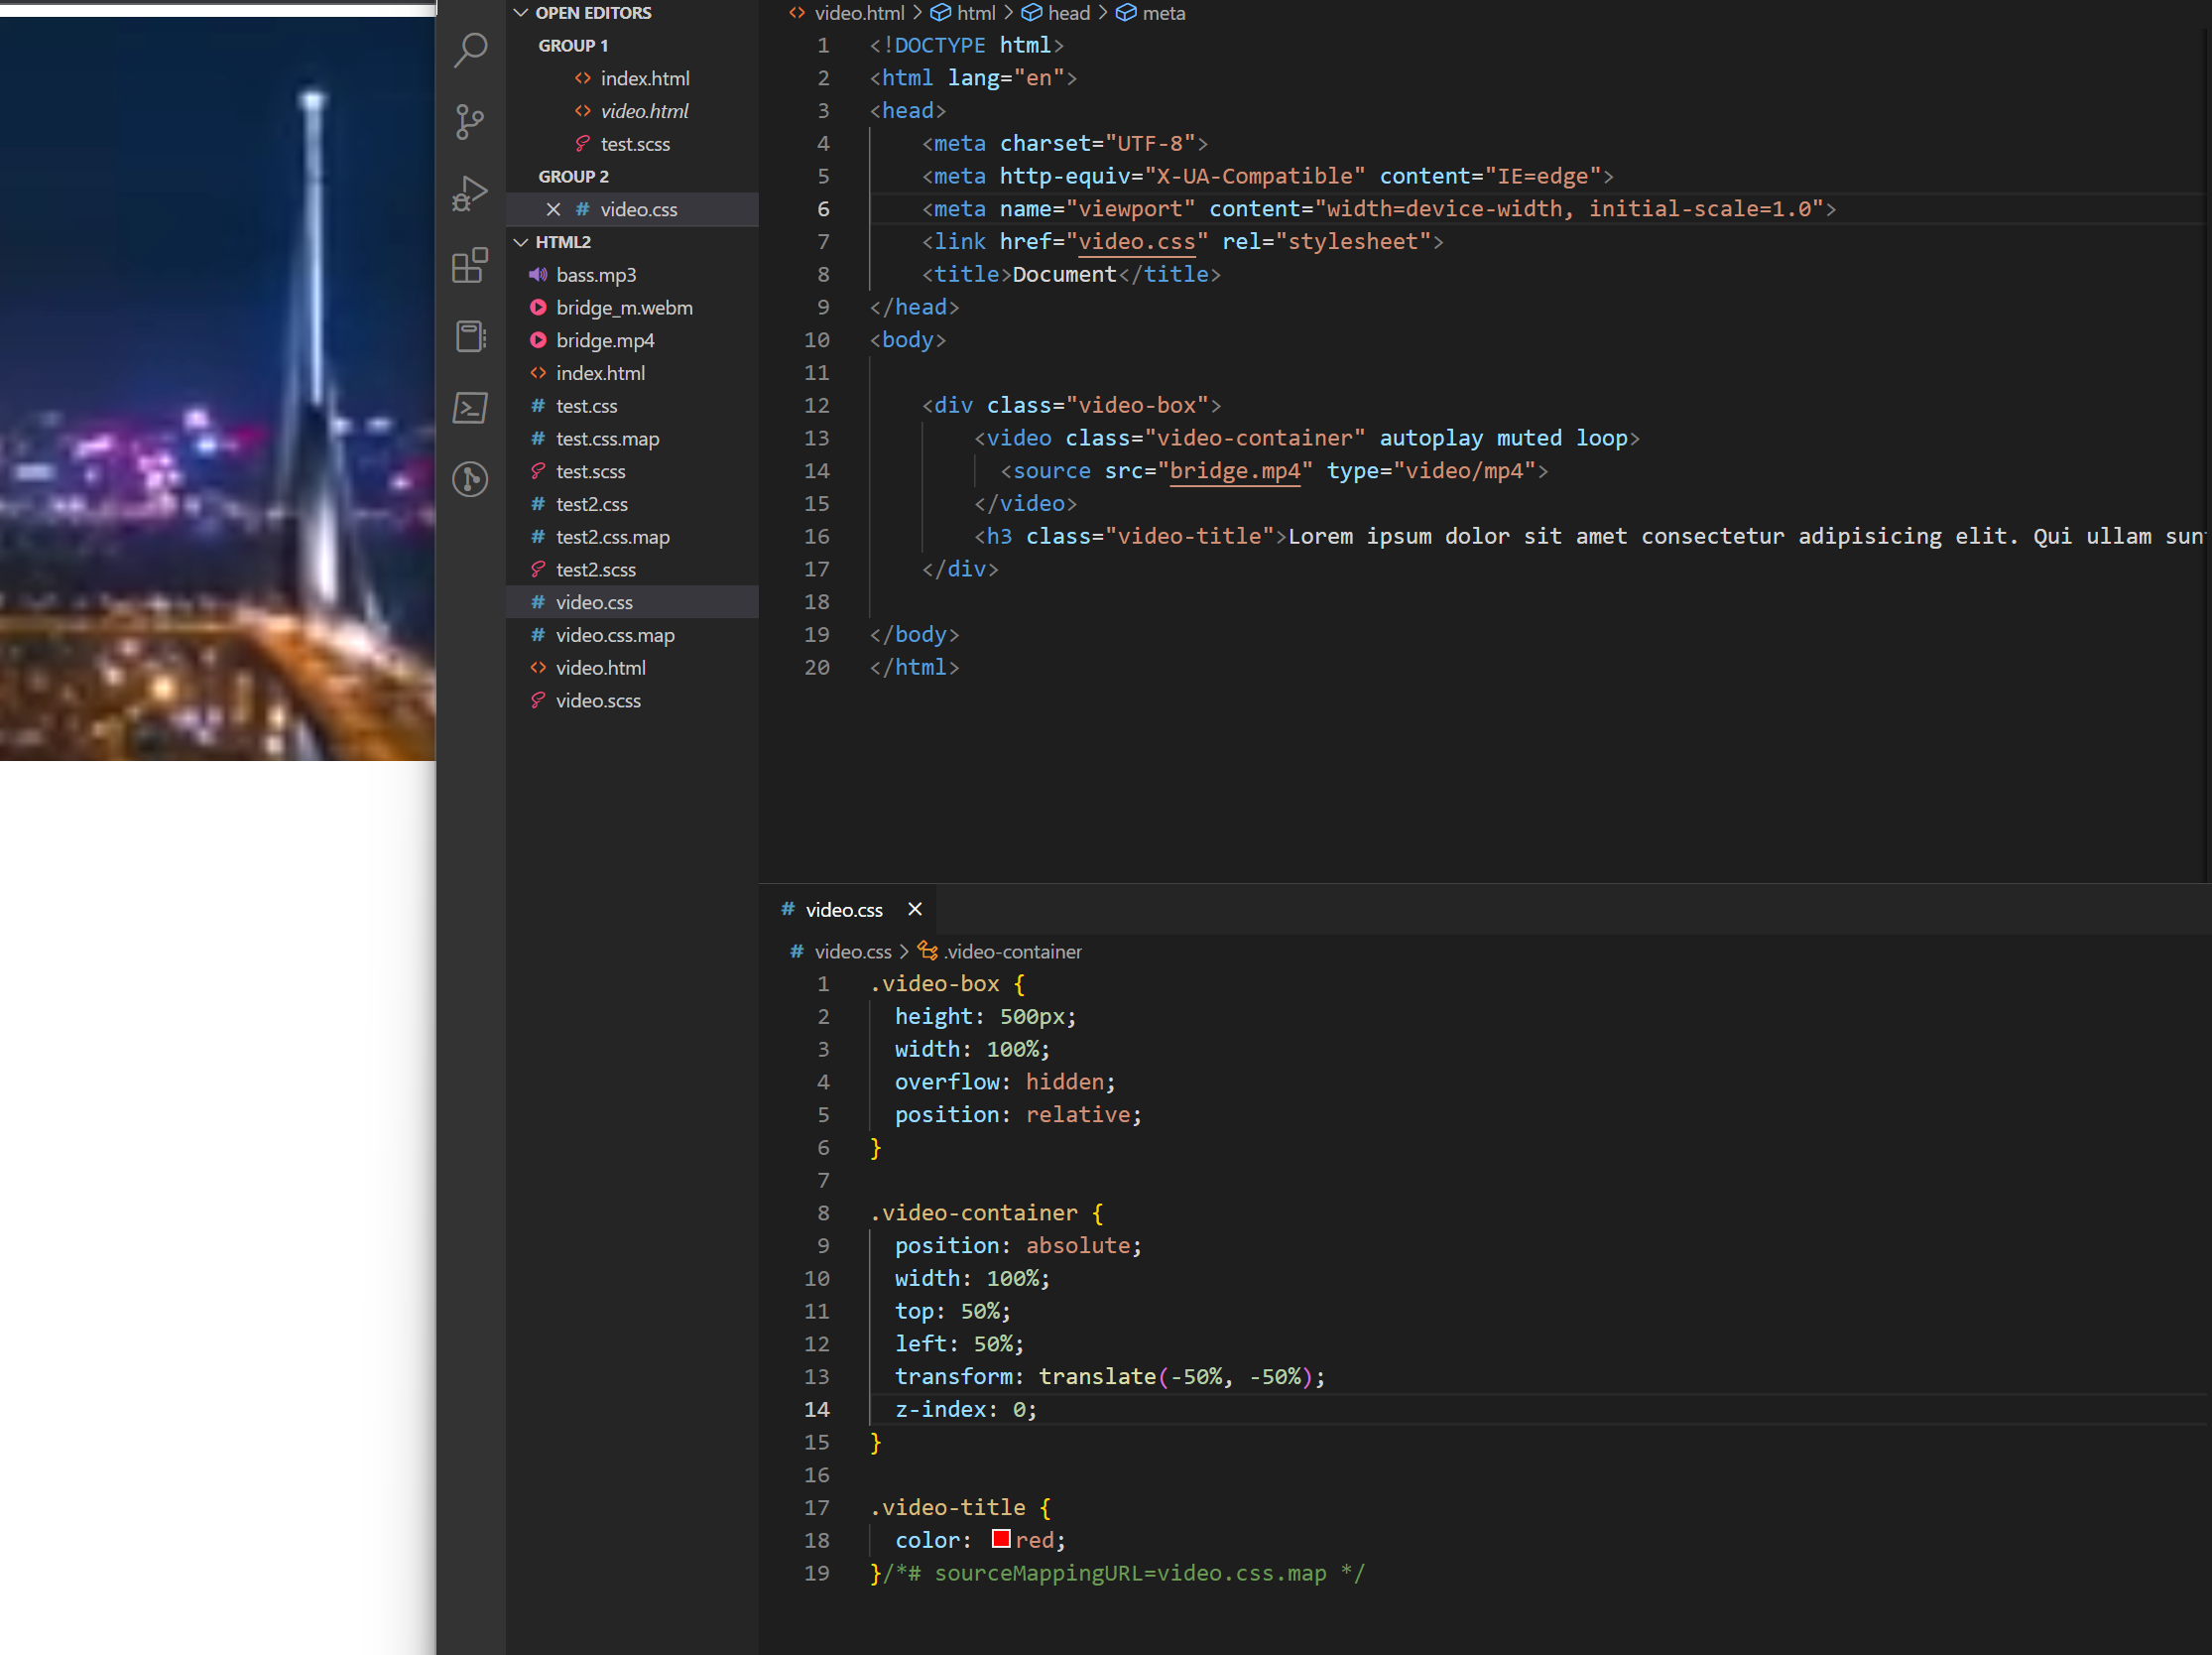Click meta breadcrumb segment
2212x1655 pixels.
pos(1163,13)
